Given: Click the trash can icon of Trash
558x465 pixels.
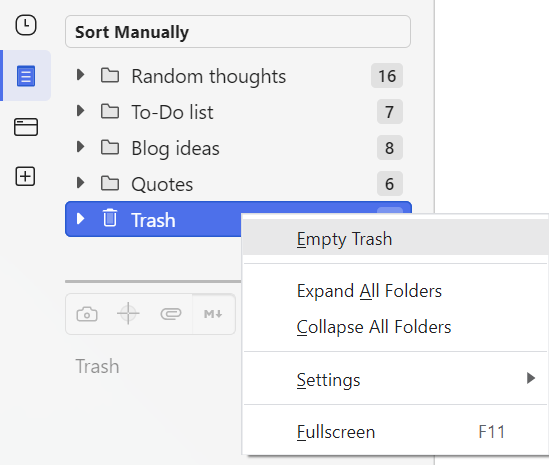Looking at the screenshot, I should 110,218.
